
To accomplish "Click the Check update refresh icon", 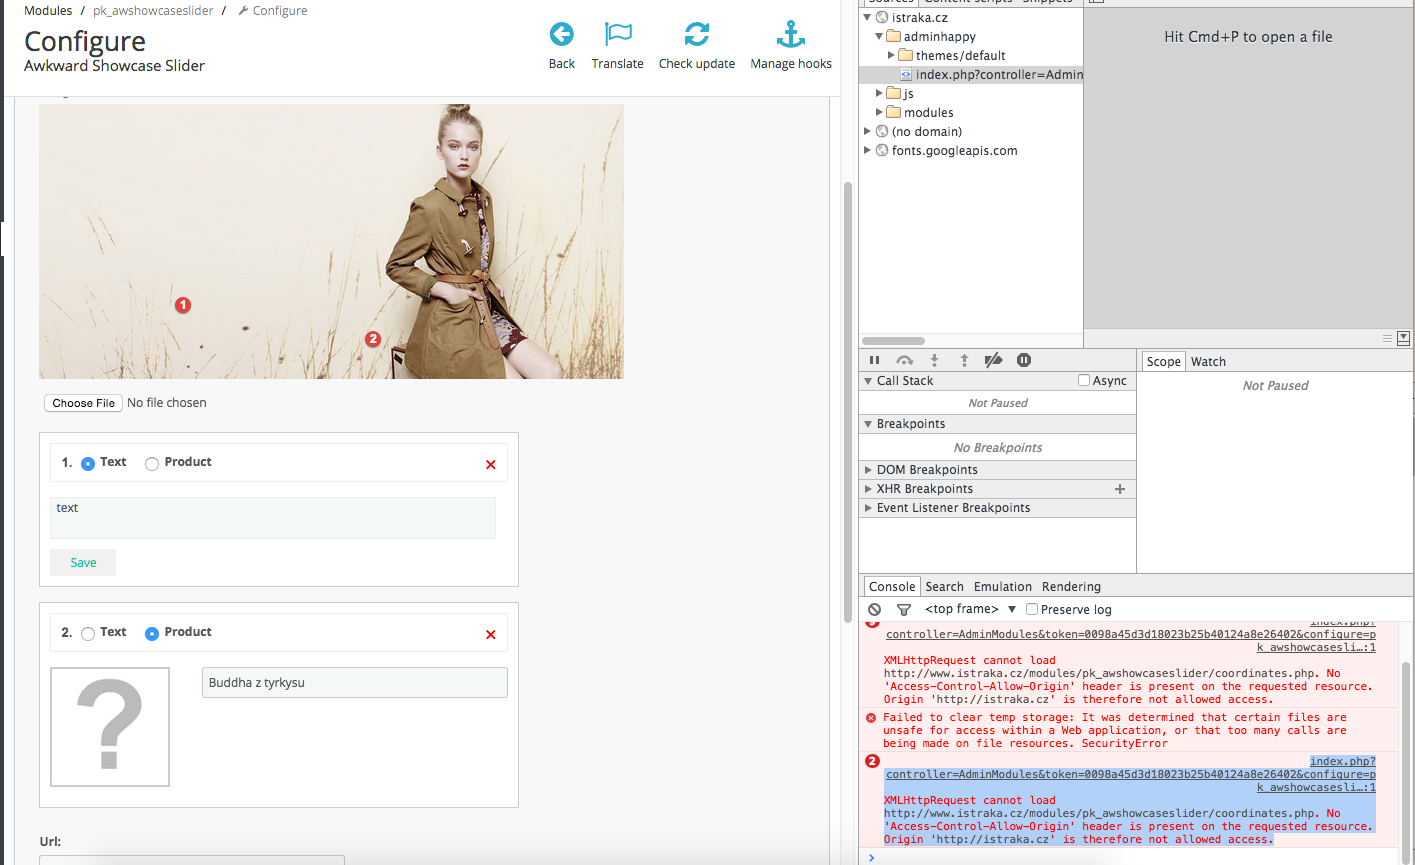I will tap(697, 35).
